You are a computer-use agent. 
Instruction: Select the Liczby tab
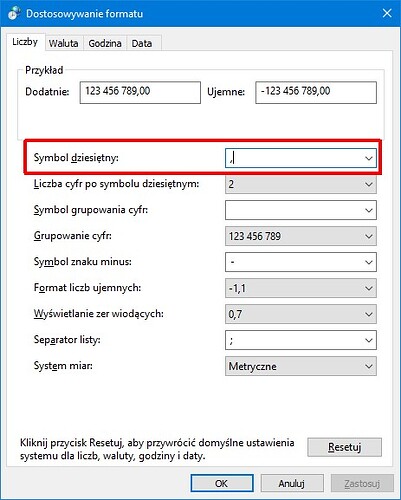pos(25,42)
